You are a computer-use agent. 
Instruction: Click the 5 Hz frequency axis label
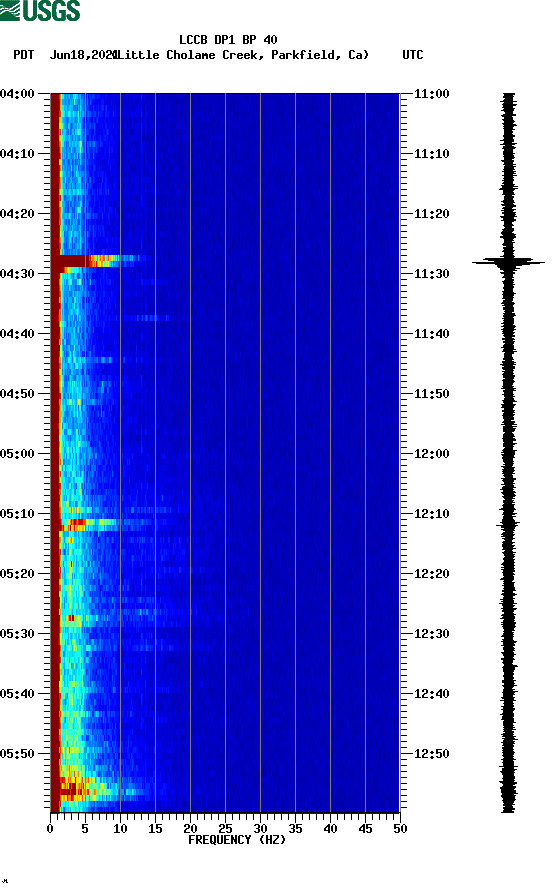click(85, 829)
